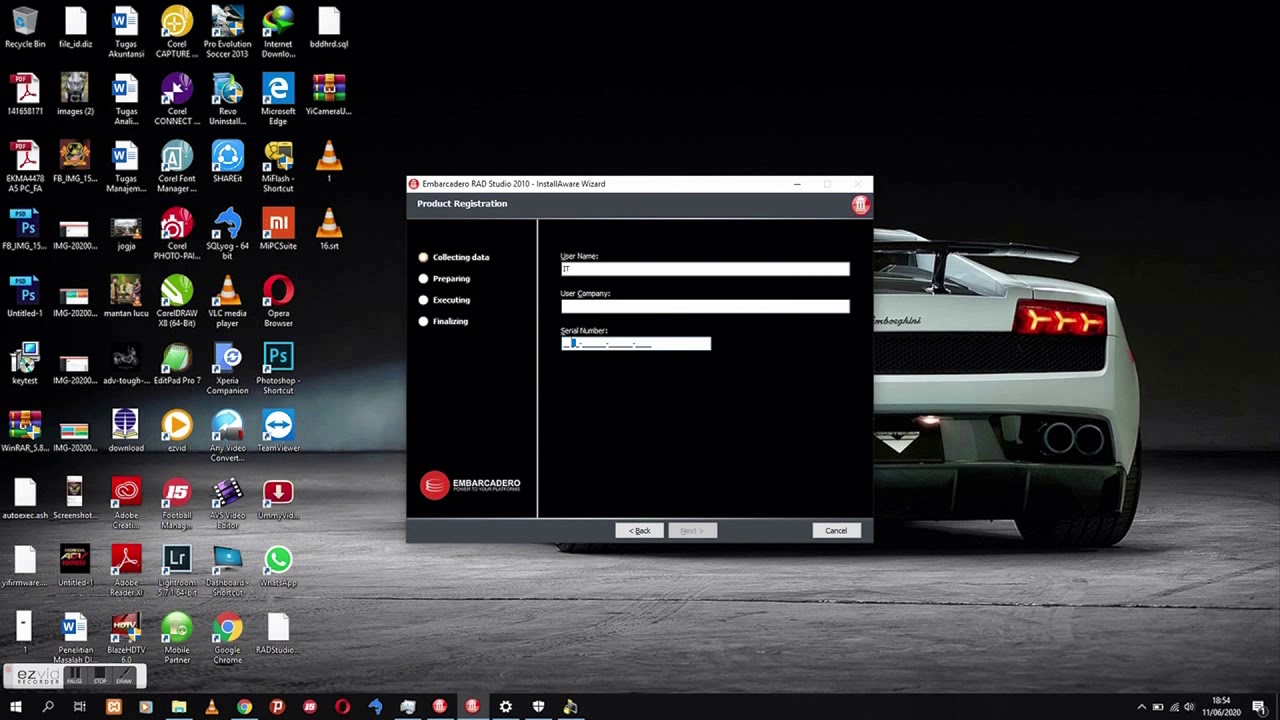Launch WhatsApp desktop shortcut

278,566
